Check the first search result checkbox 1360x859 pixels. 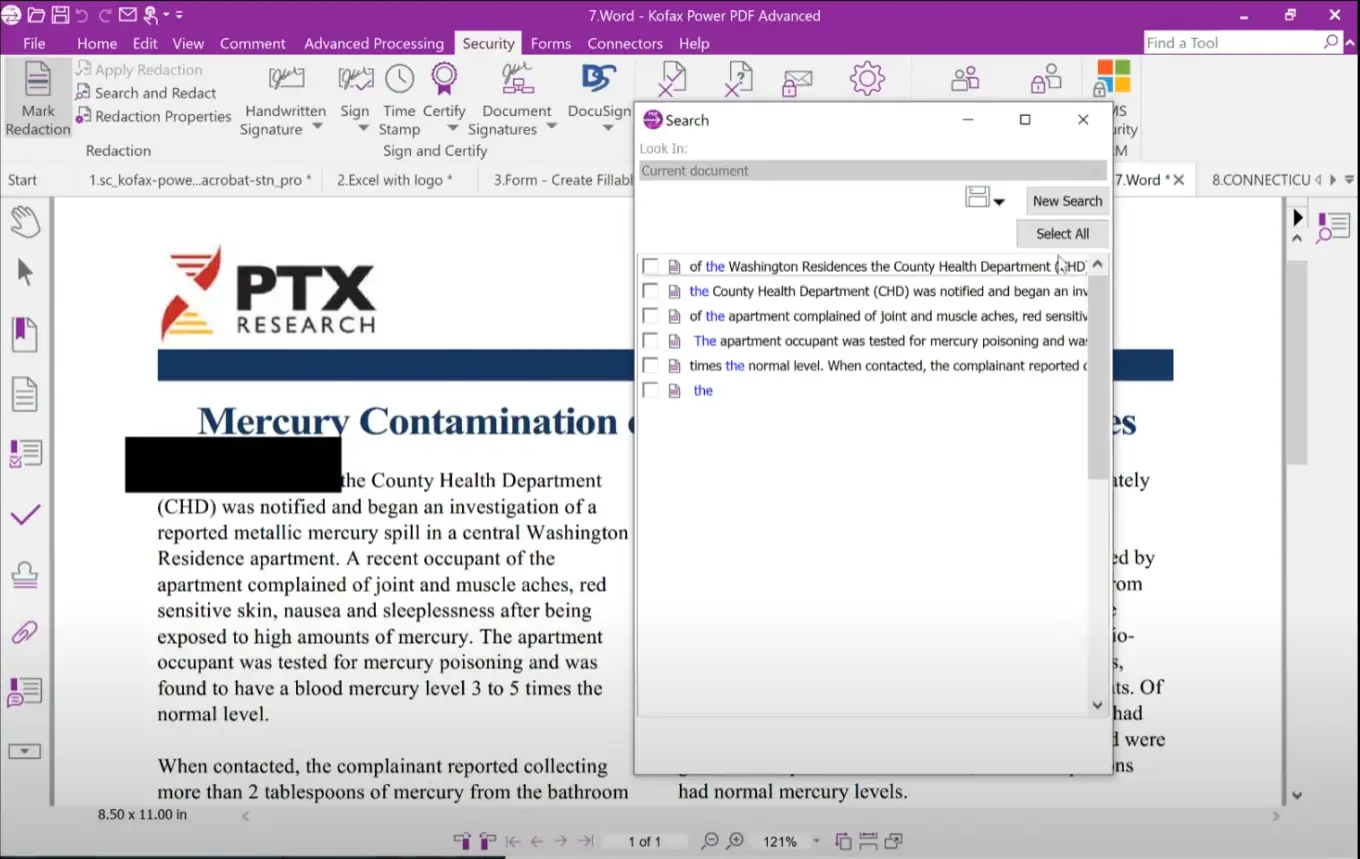(650, 266)
